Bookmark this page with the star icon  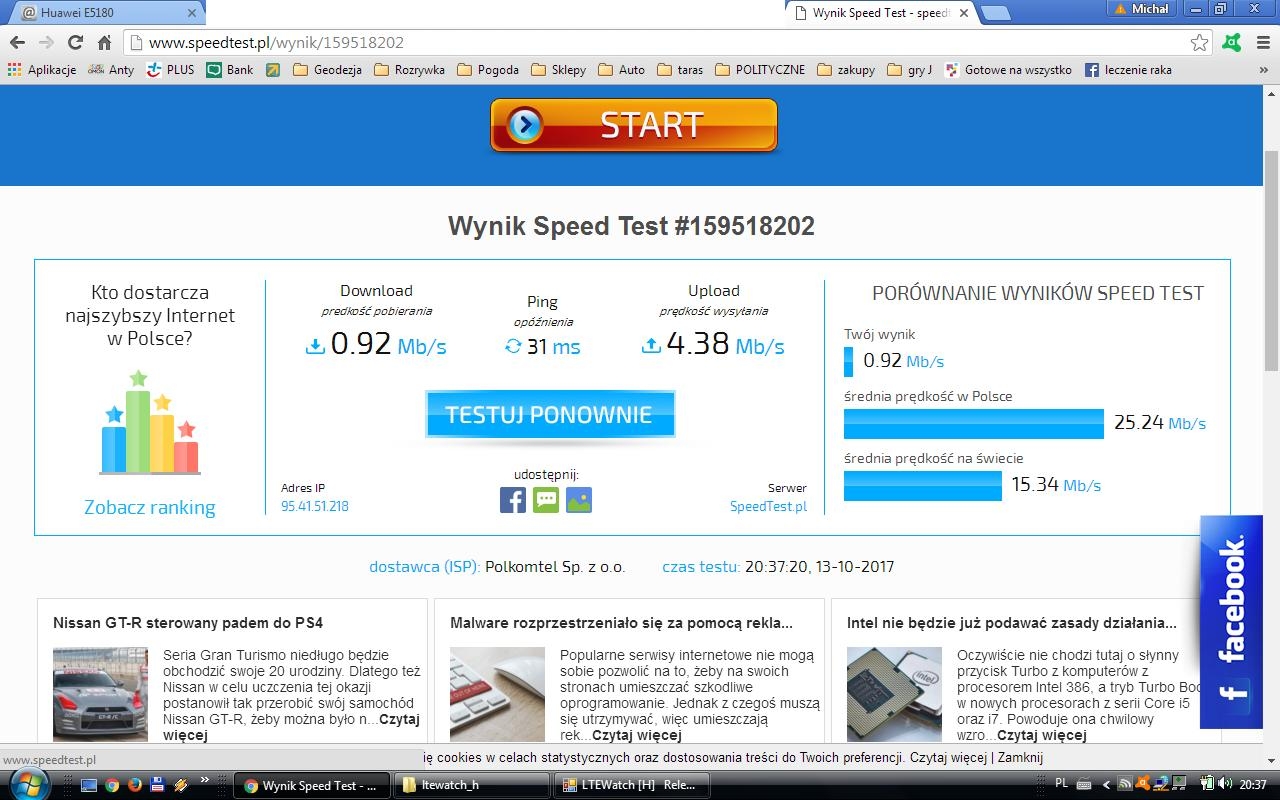[1199, 43]
